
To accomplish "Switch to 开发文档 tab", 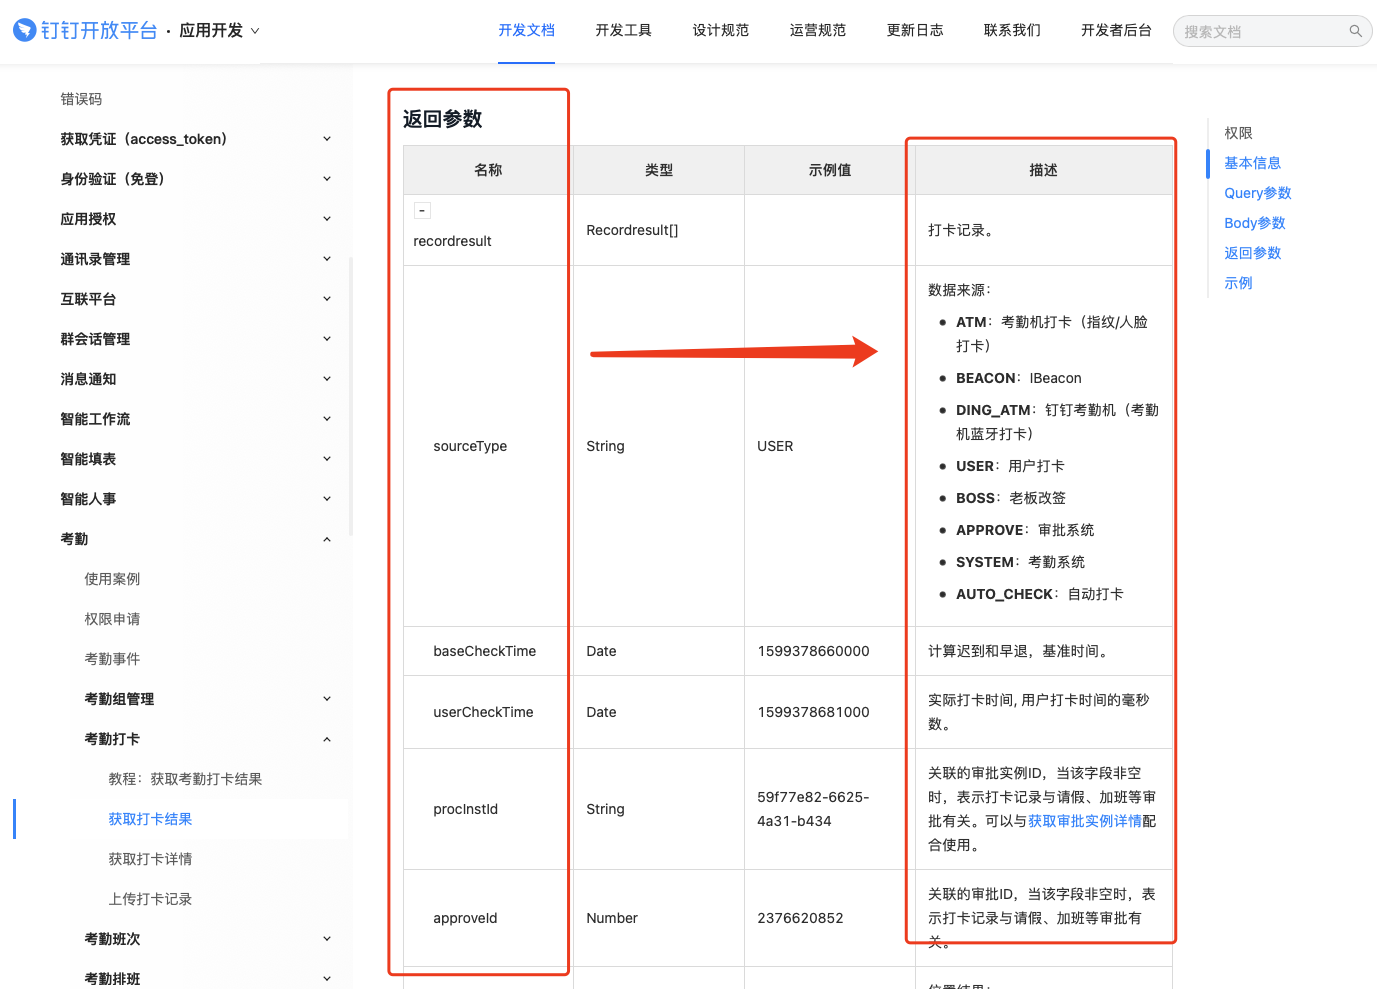I will [526, 31].
